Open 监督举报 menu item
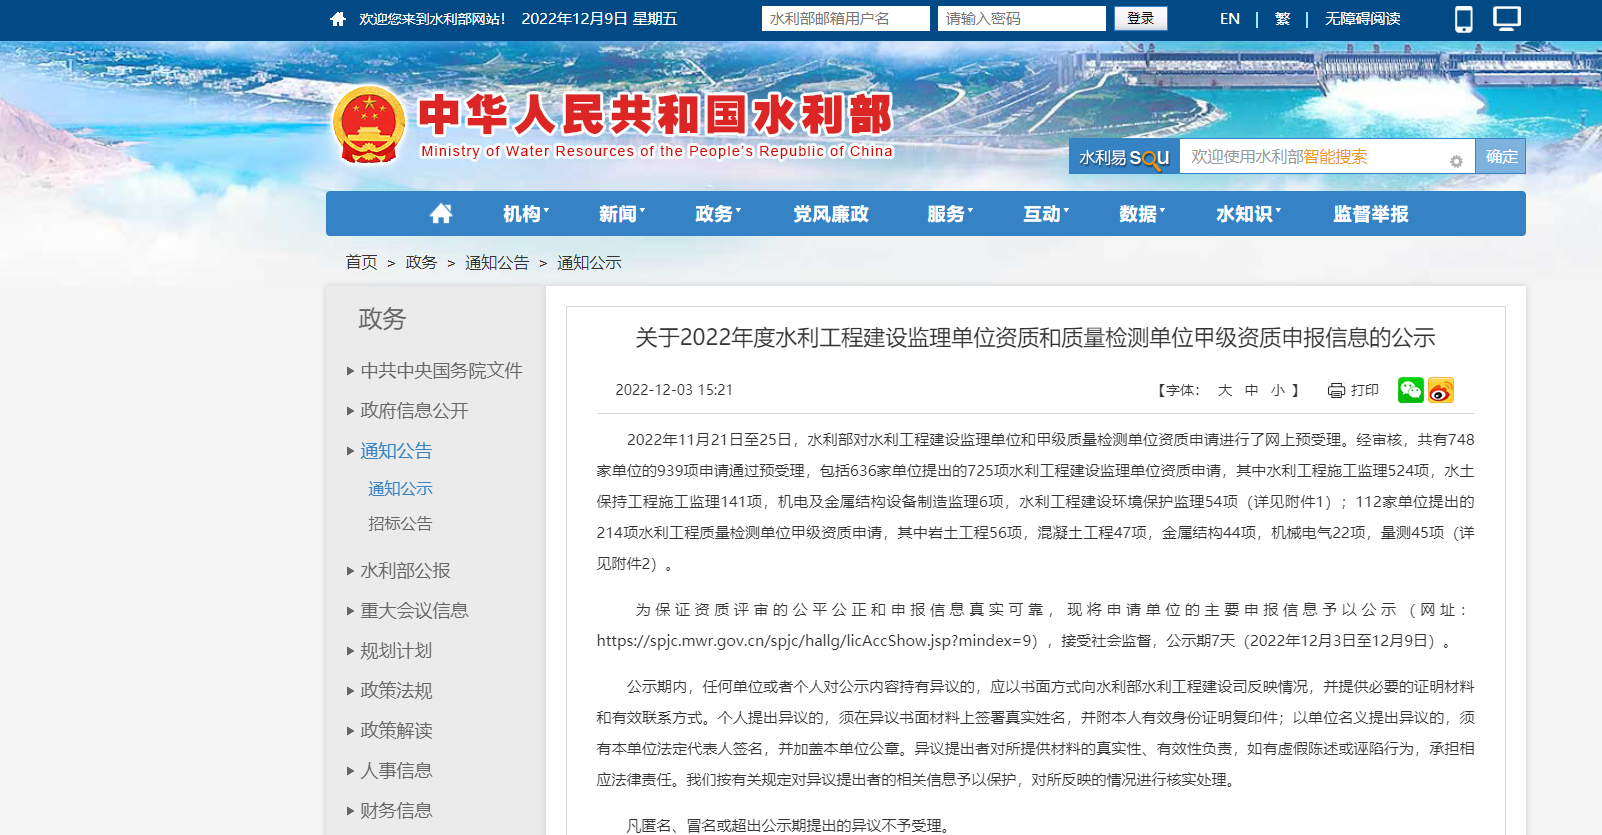This screenshot has height=835, width=1602. coord(1370,214)
